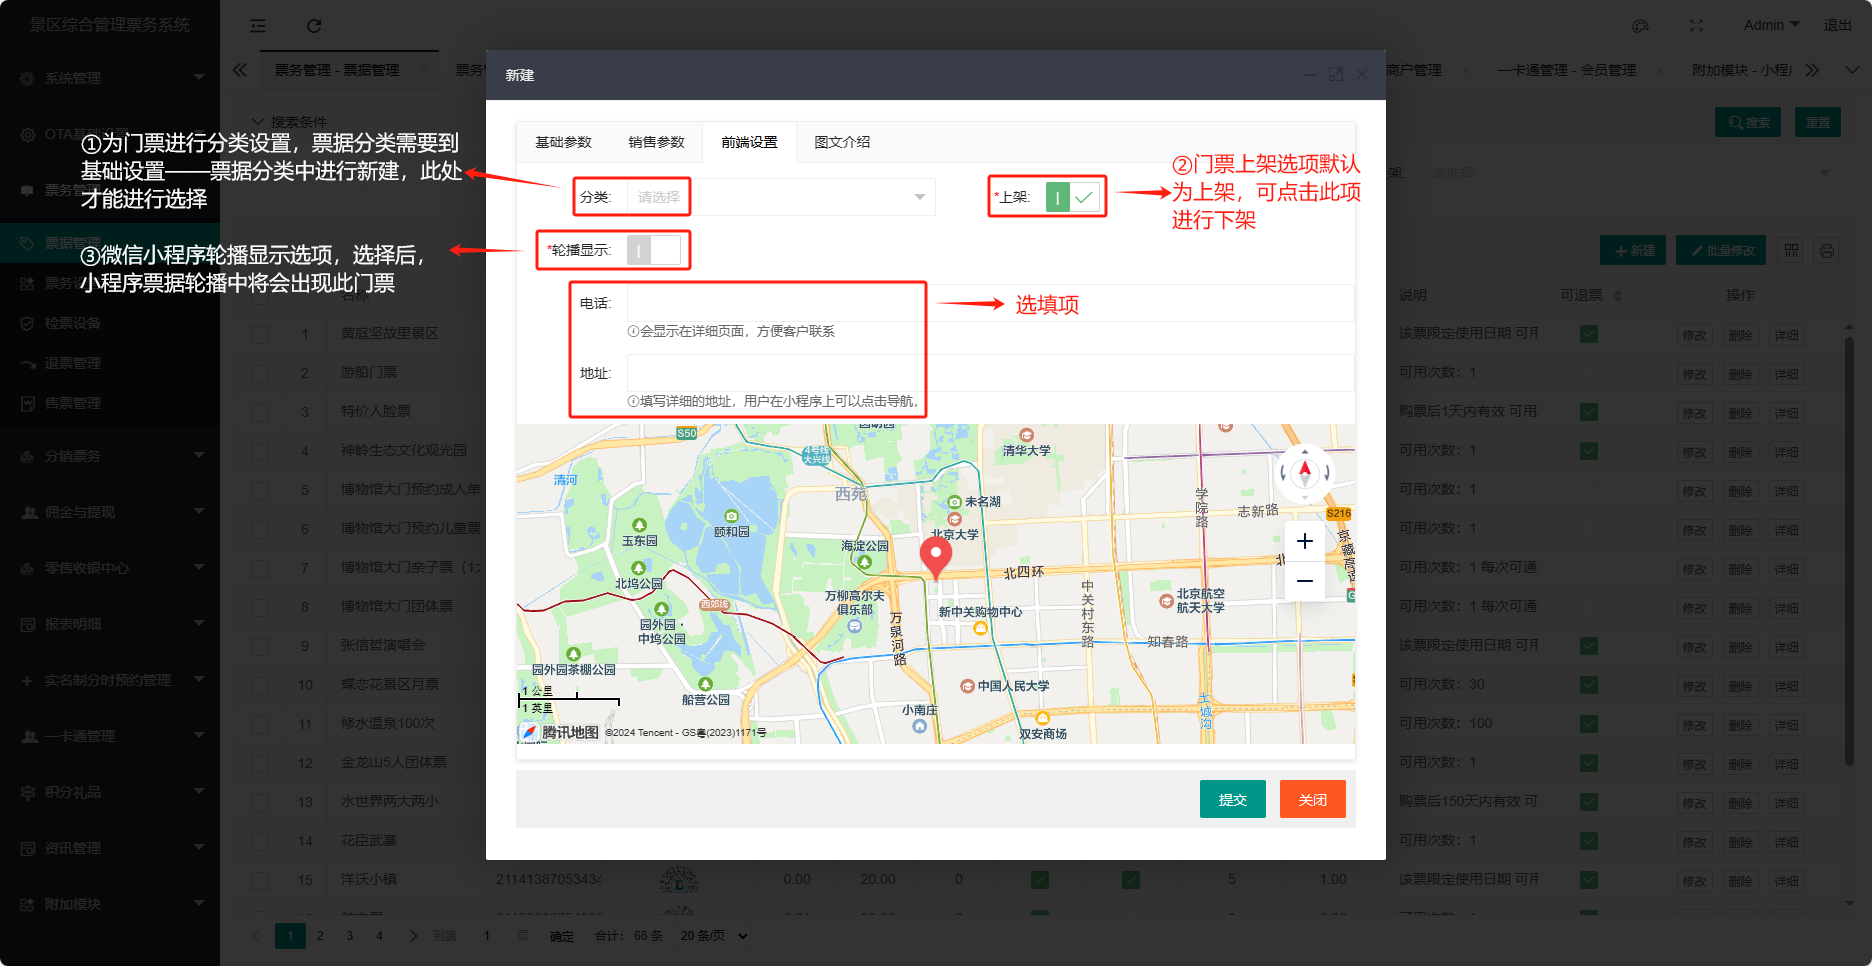
Task: Check the row 15 洋沃小镇 checkbox
Action: (x=260, y=880)
